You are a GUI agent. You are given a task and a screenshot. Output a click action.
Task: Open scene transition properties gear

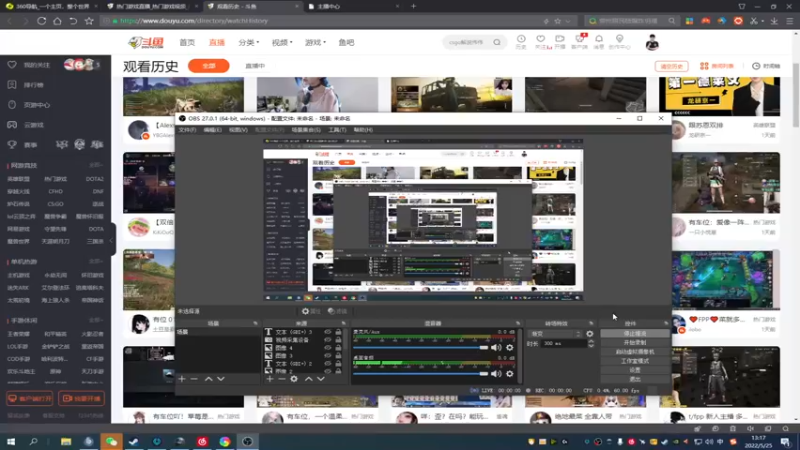[590, 334]
